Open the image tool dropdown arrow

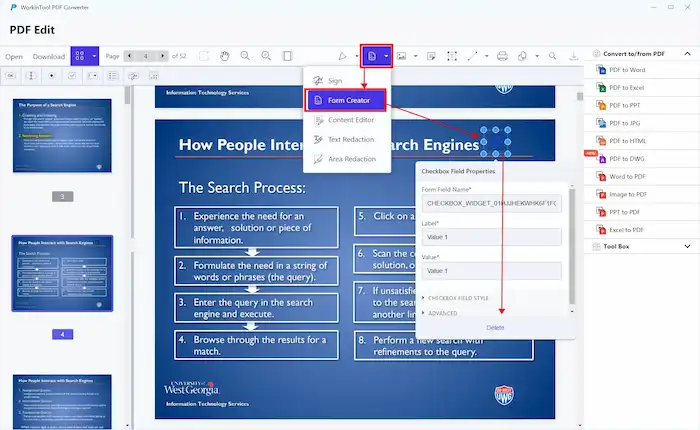[416, 56]
